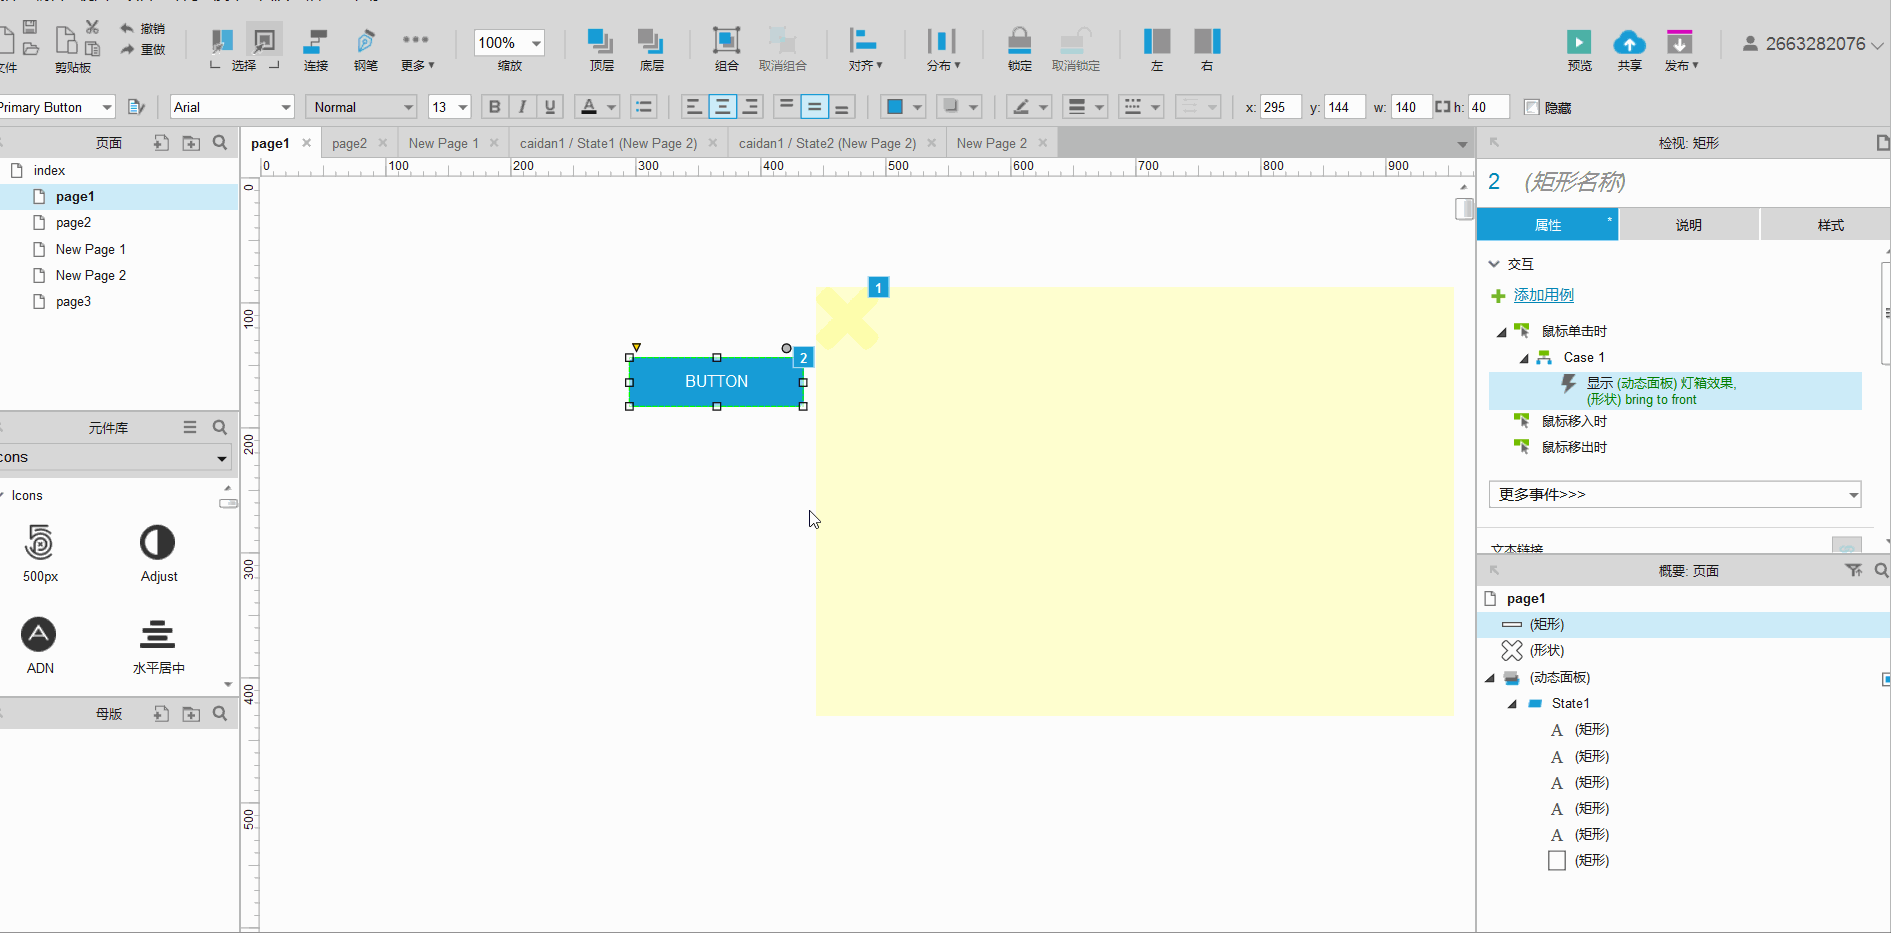Open the 对齐 align menu
The width and height of the screenshot is (1891, 933).
coord(864,49)
